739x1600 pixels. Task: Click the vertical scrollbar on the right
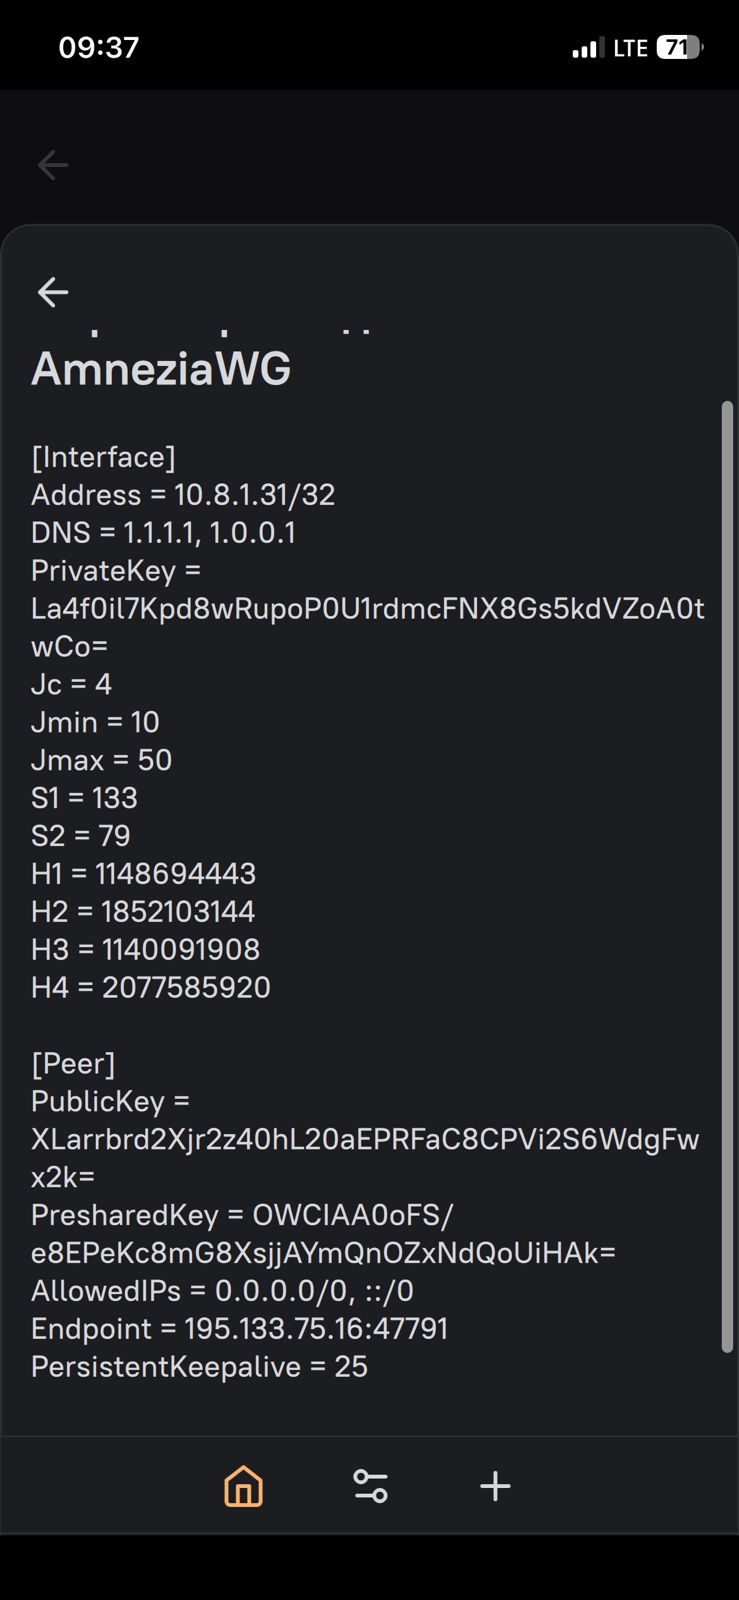[727, 876]
